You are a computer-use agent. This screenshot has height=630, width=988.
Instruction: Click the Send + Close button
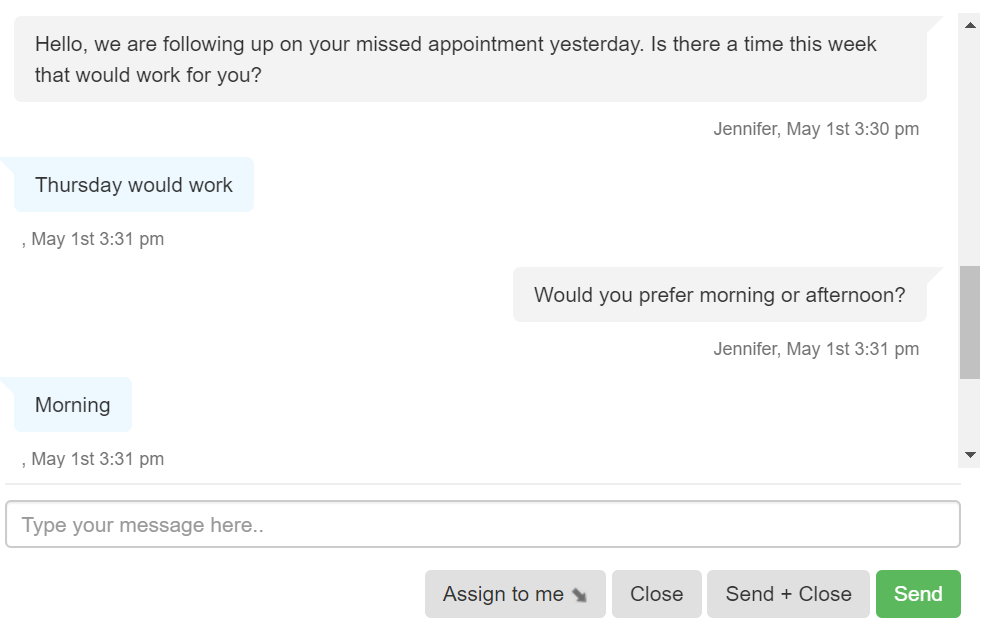click(788, 594)
